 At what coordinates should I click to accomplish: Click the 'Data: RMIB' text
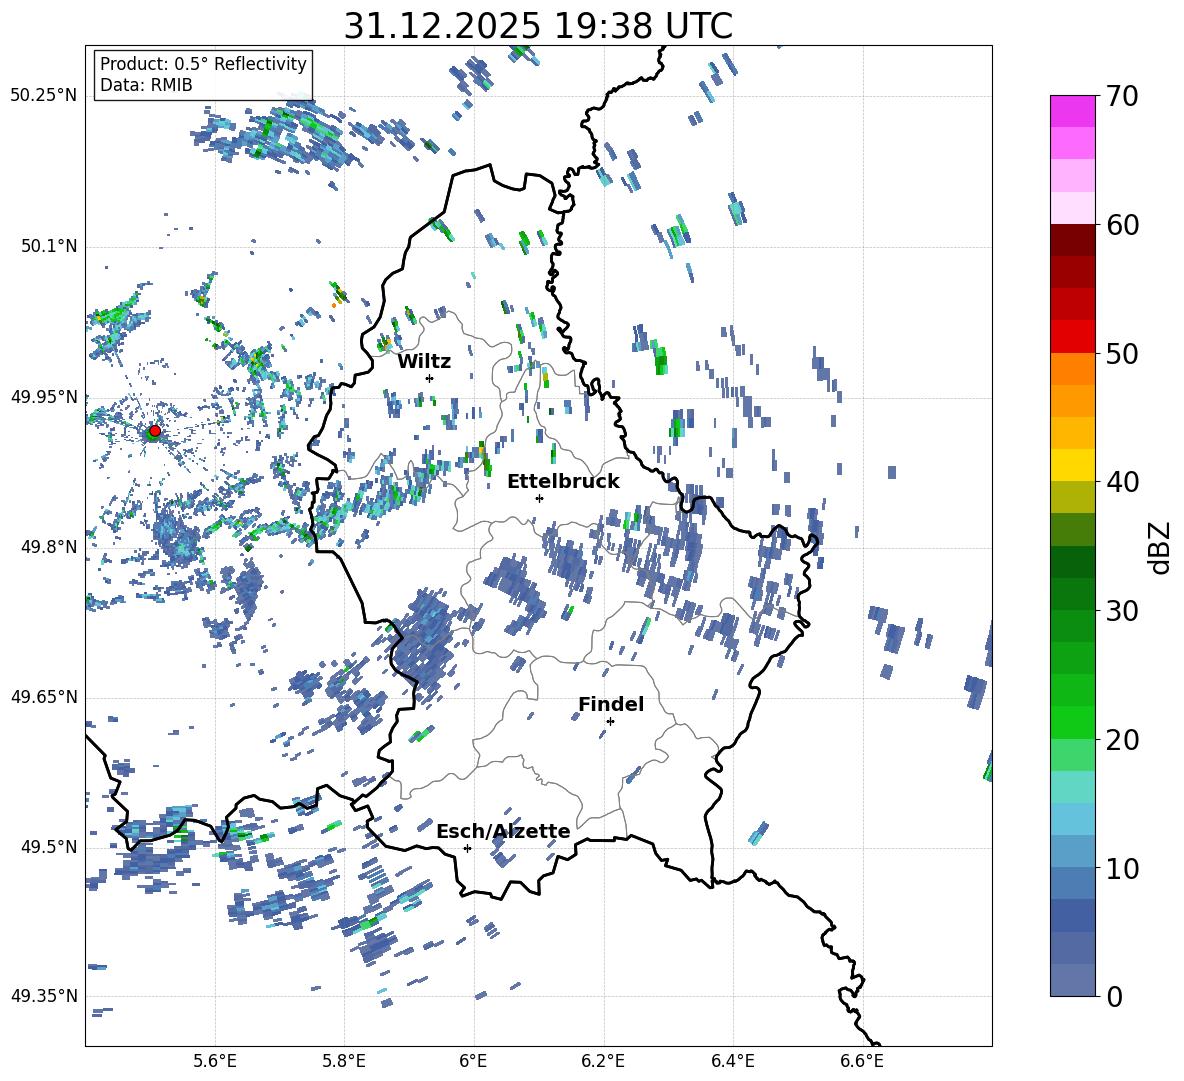(146, 85)
